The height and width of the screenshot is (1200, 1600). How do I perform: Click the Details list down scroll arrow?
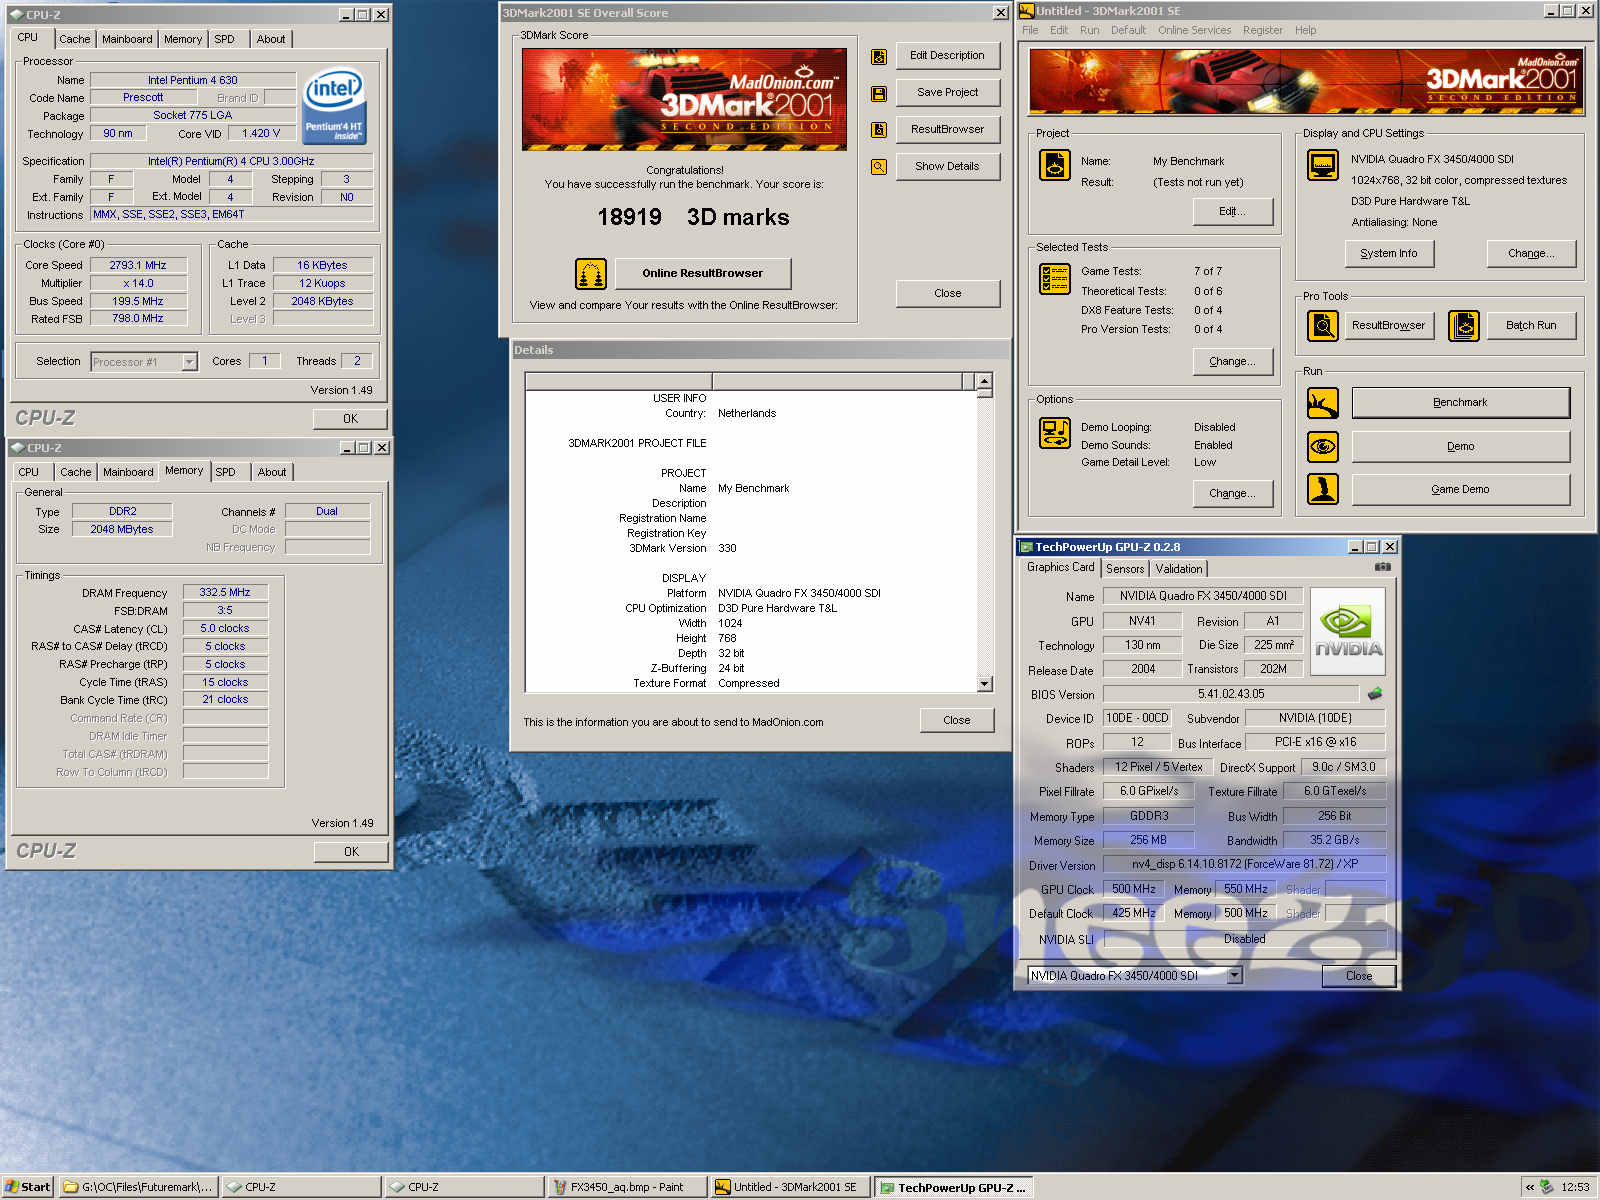(984, 684)
